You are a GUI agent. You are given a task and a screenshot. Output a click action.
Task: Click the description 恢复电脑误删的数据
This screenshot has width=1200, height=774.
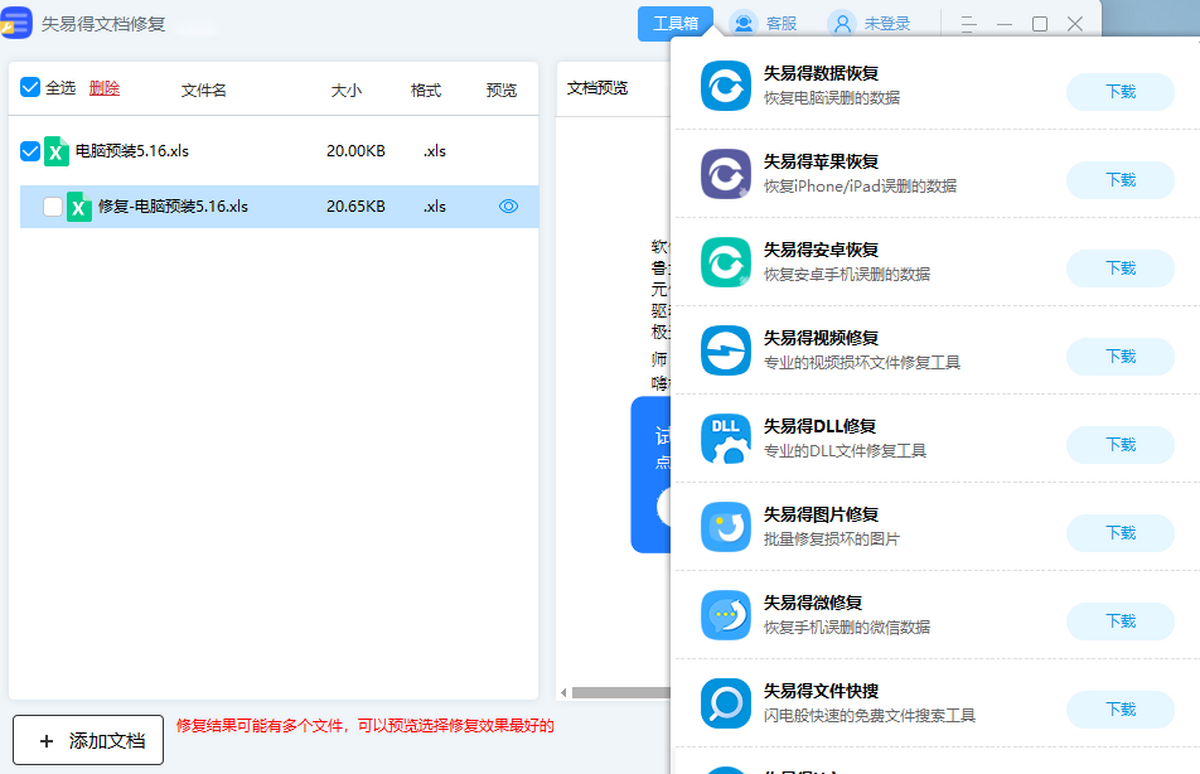tap(832, 98)
